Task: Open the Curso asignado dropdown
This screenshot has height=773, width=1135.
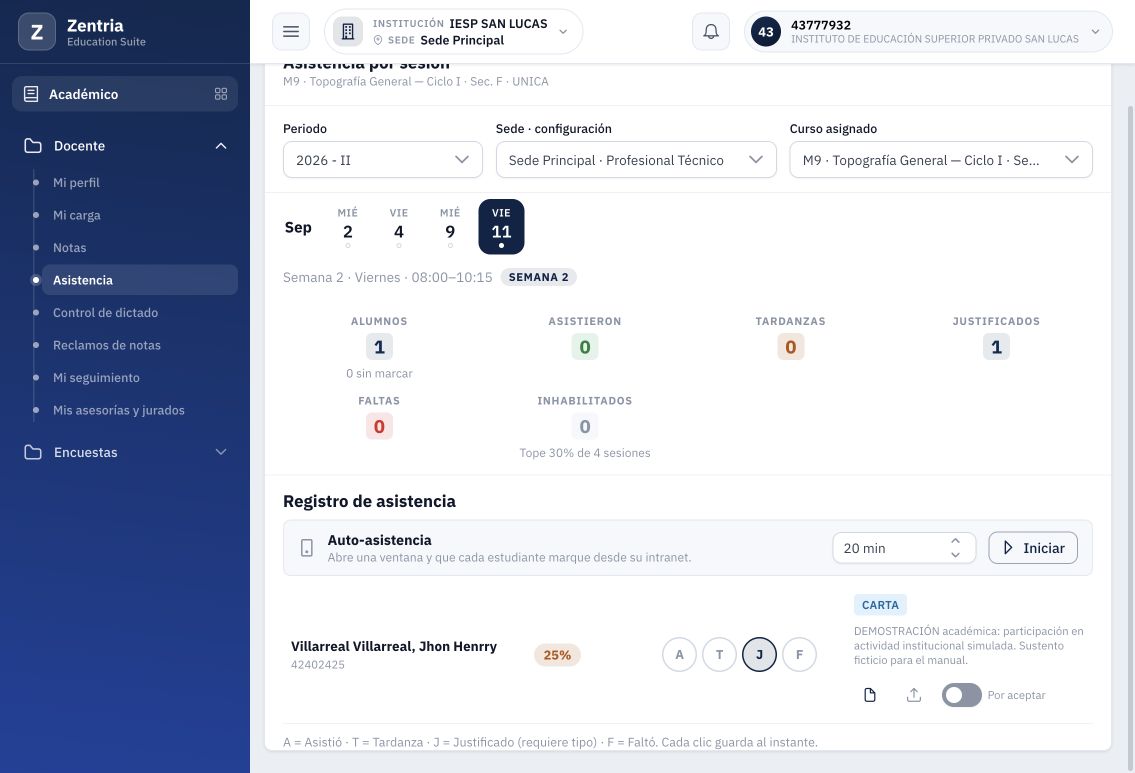Action: (940, 160)
